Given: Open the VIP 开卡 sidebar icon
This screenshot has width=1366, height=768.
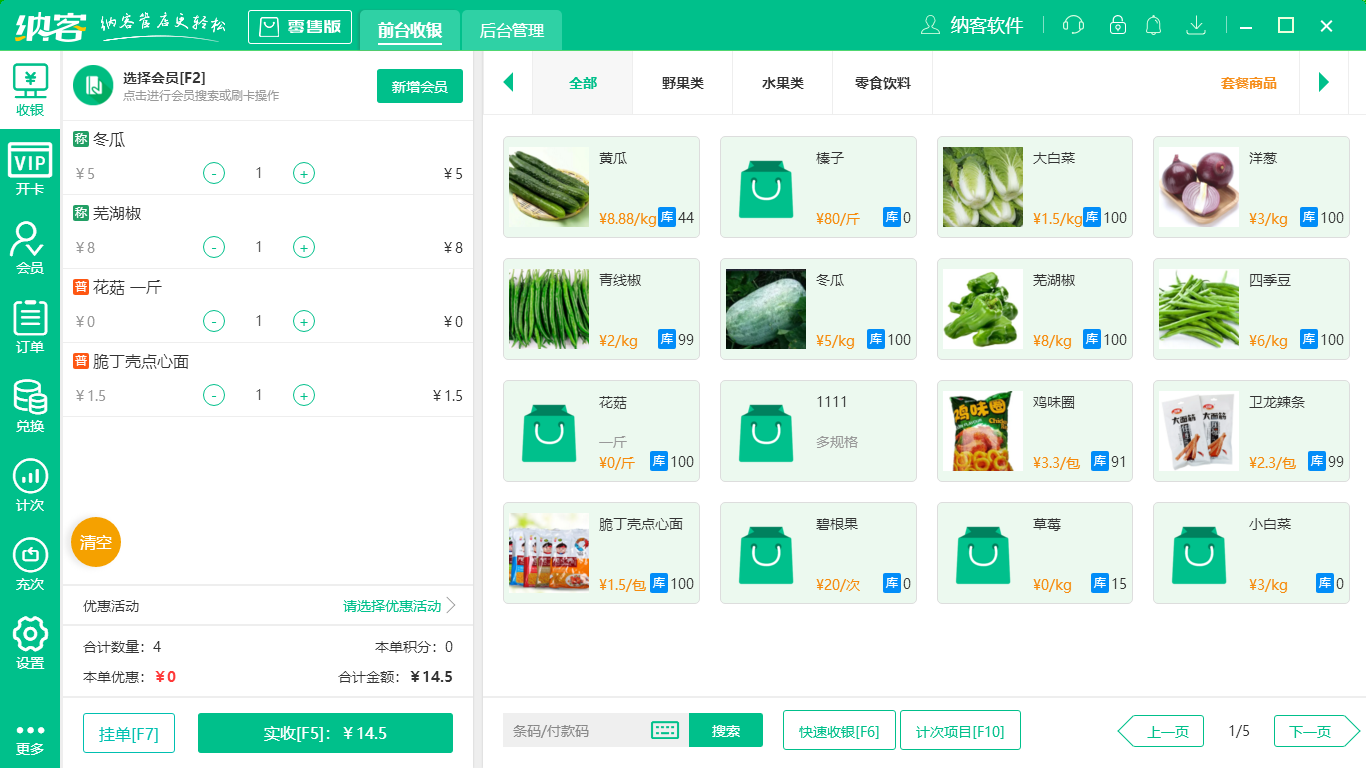Looking at the screenshot, I should 30,168.
